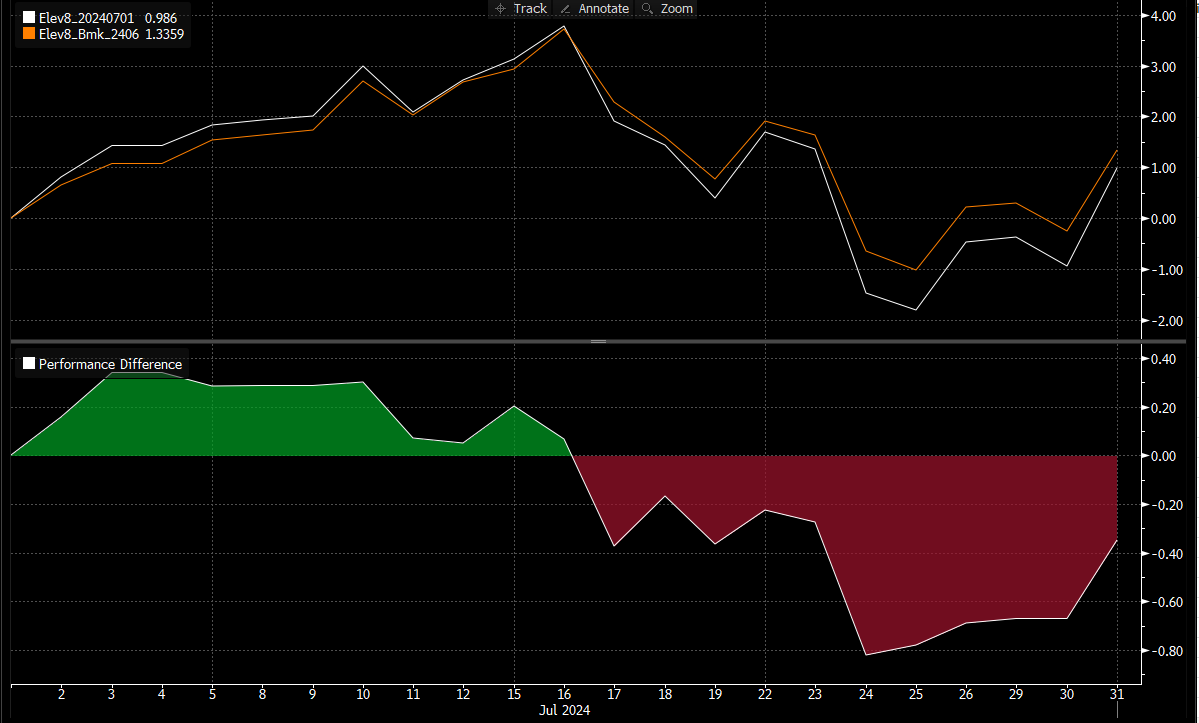Click the 1.3359 benchmark value
Screen dimensions: 1199x723
[x=164, y=34]
